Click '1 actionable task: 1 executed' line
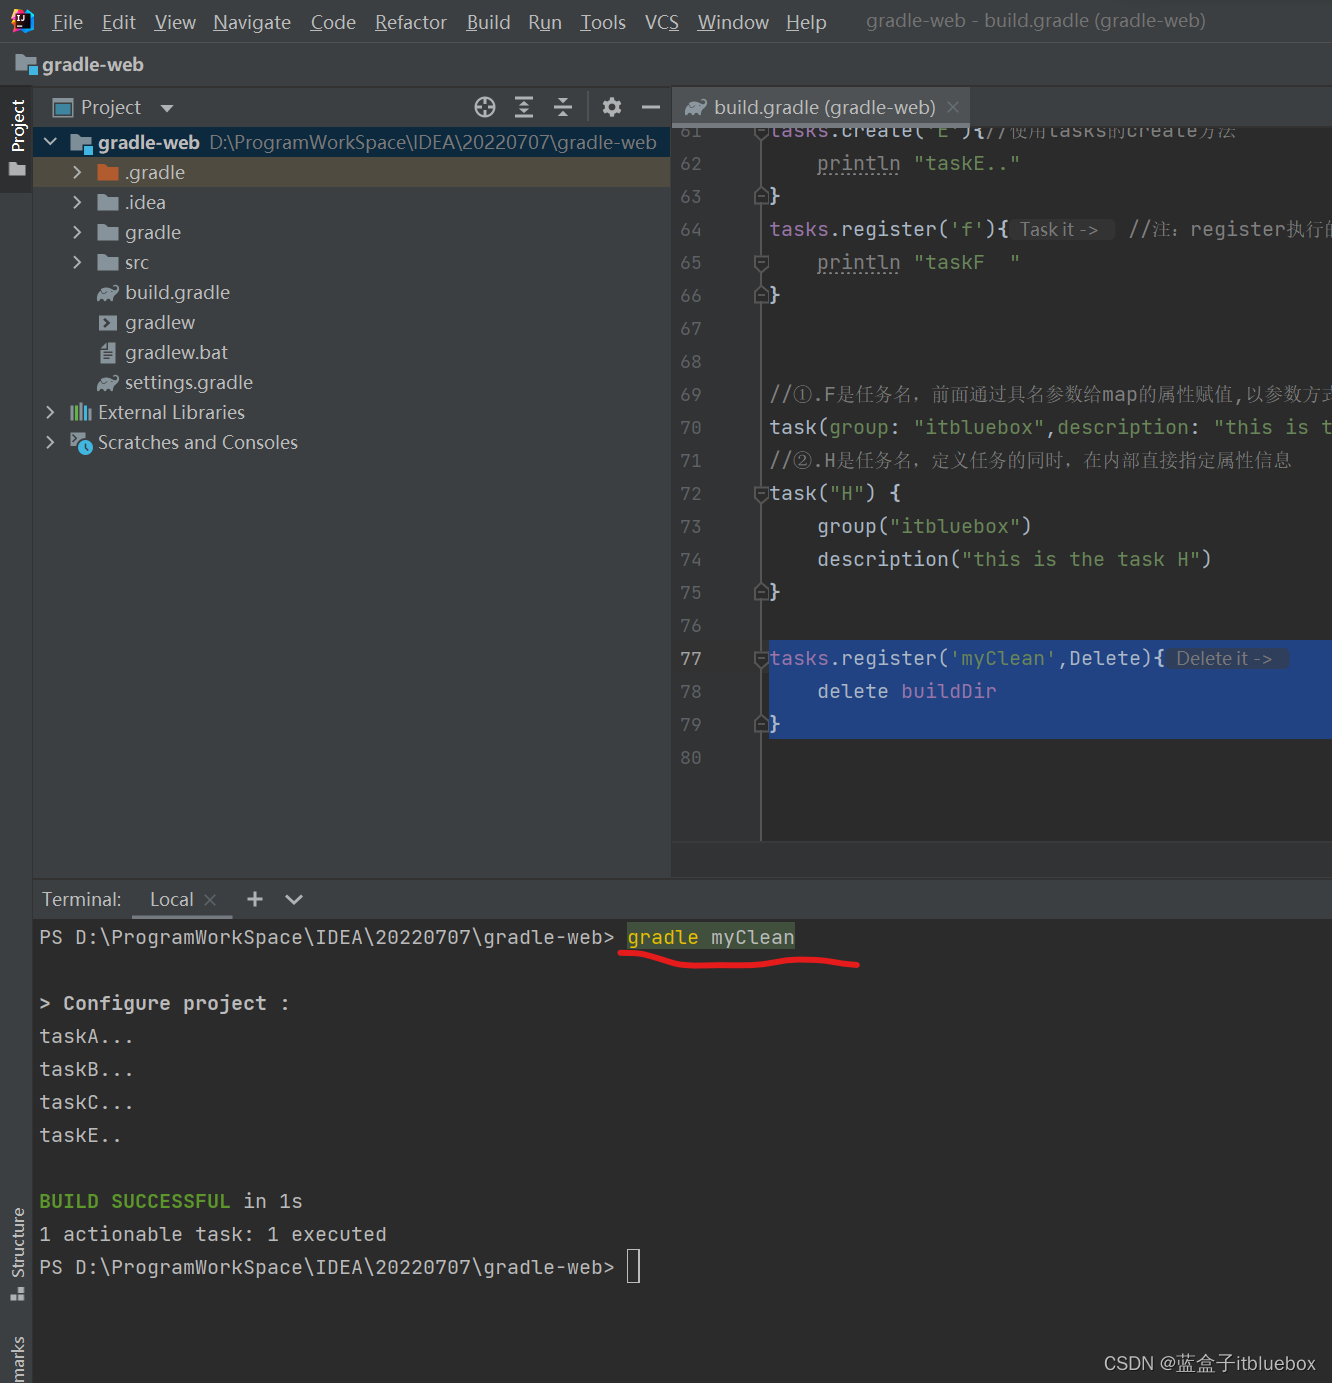 coord(213,1234)
